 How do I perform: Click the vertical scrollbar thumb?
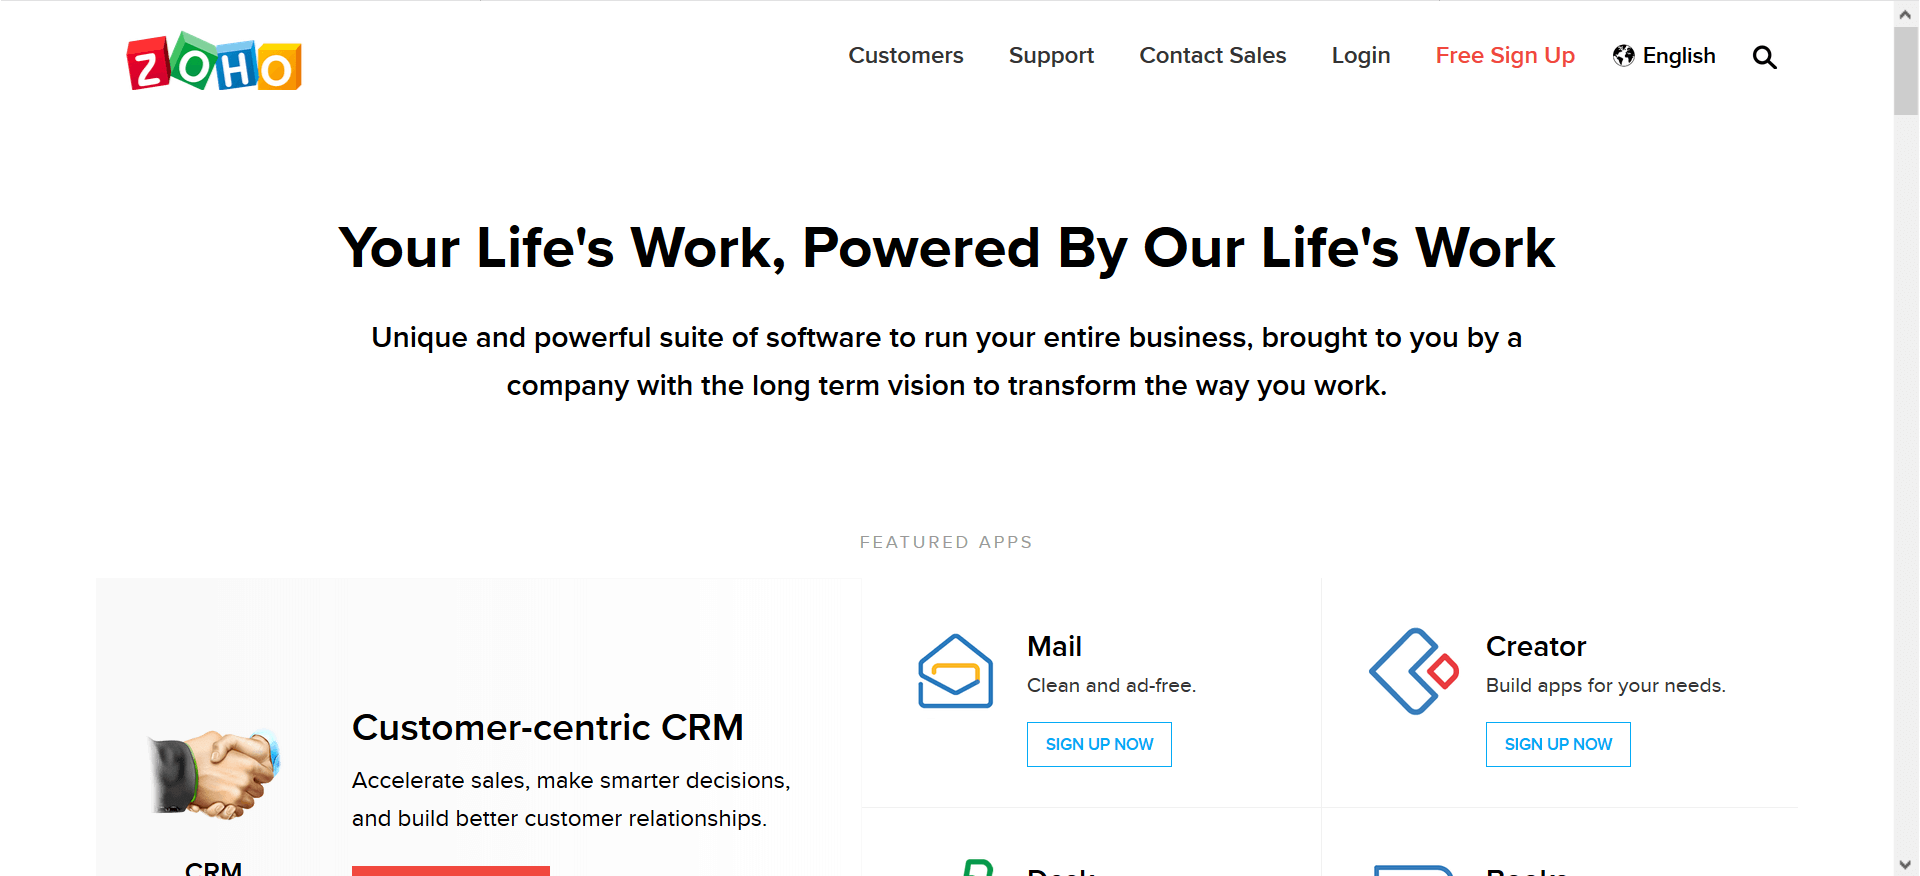(1905, 70)
